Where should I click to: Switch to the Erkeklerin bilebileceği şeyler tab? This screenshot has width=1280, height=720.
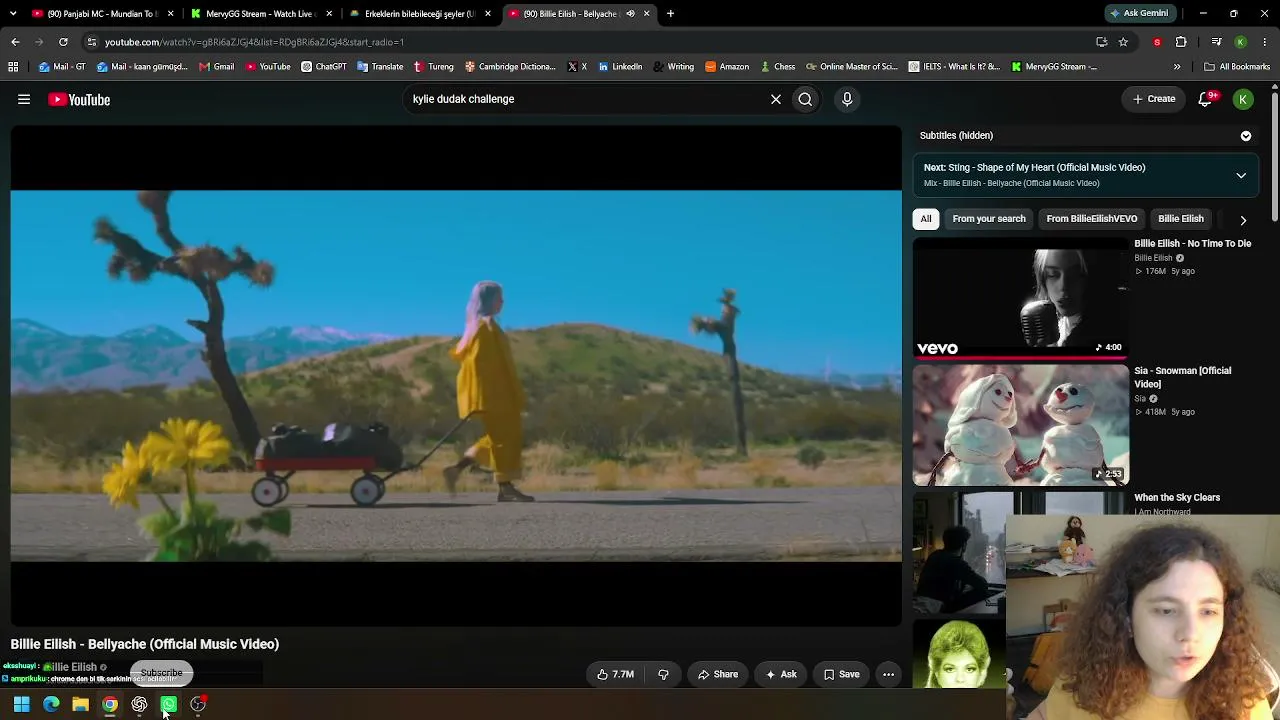[x=419, y=14]
